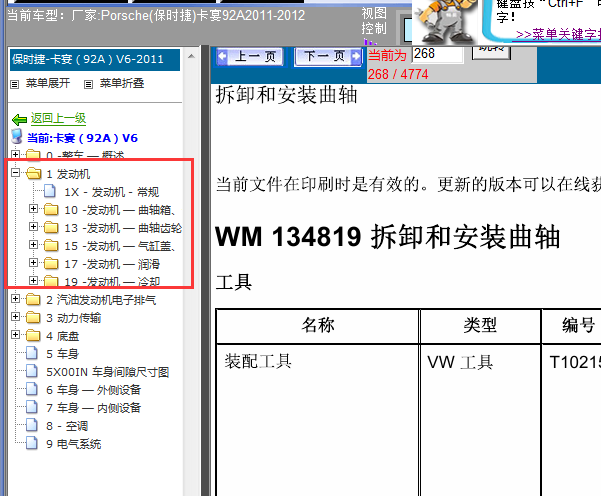Go to previous page with 上一页 button

point(250,57)
